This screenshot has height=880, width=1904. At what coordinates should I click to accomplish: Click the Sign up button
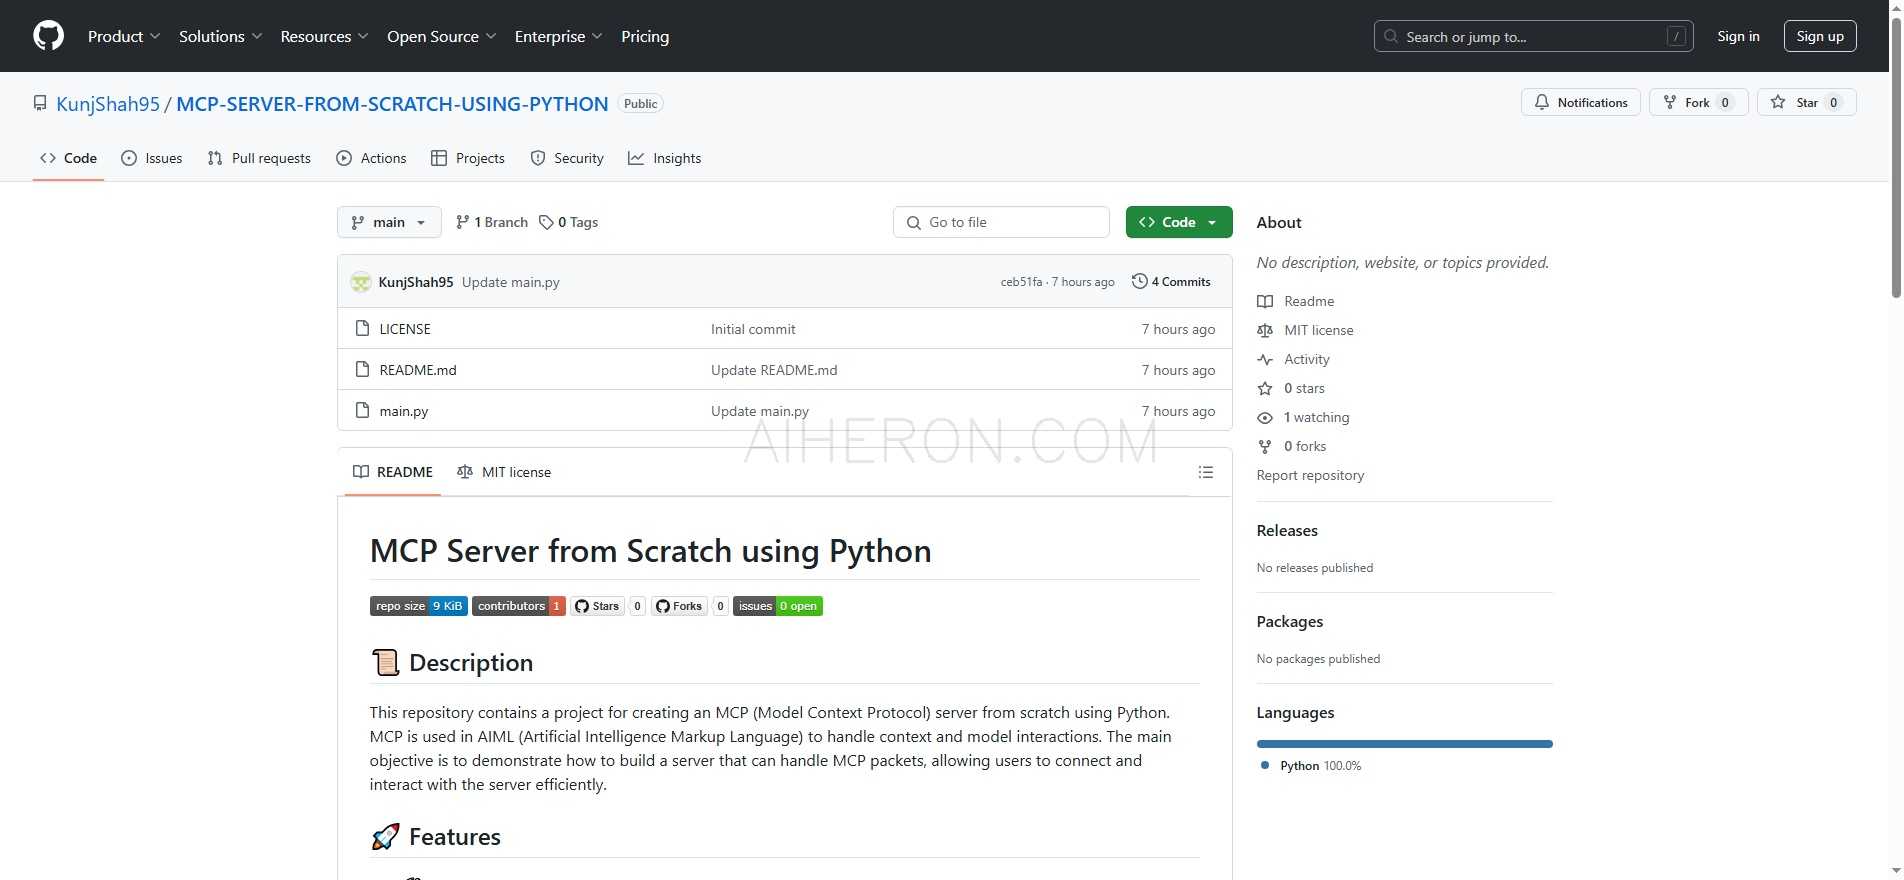pyautogui.click(x=1820, y=36)
